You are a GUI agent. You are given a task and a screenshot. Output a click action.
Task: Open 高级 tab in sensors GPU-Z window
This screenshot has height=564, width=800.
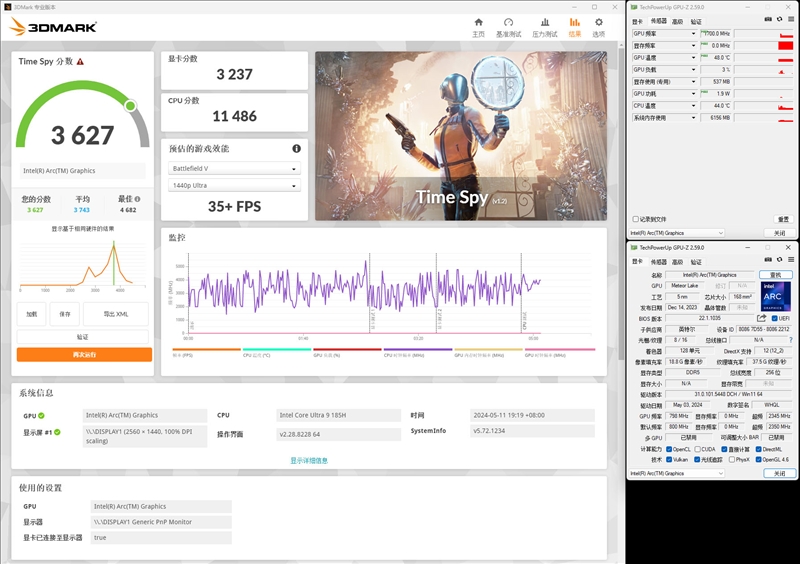[677, 21]
